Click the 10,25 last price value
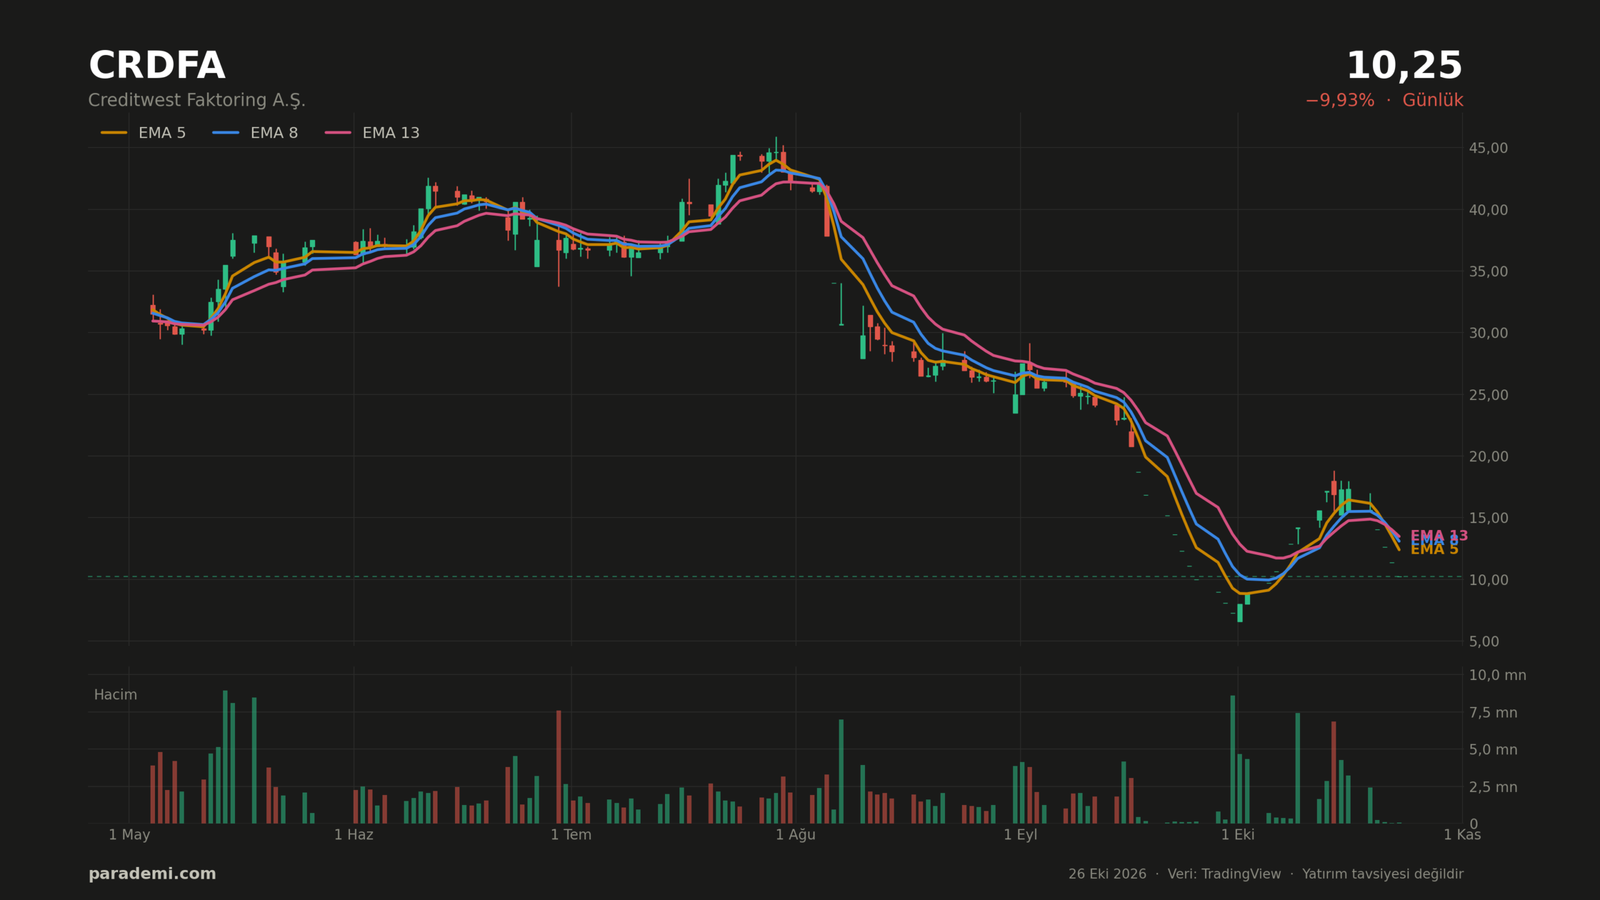Viewport: 1600px width, 900px height. pos(1404,67)
